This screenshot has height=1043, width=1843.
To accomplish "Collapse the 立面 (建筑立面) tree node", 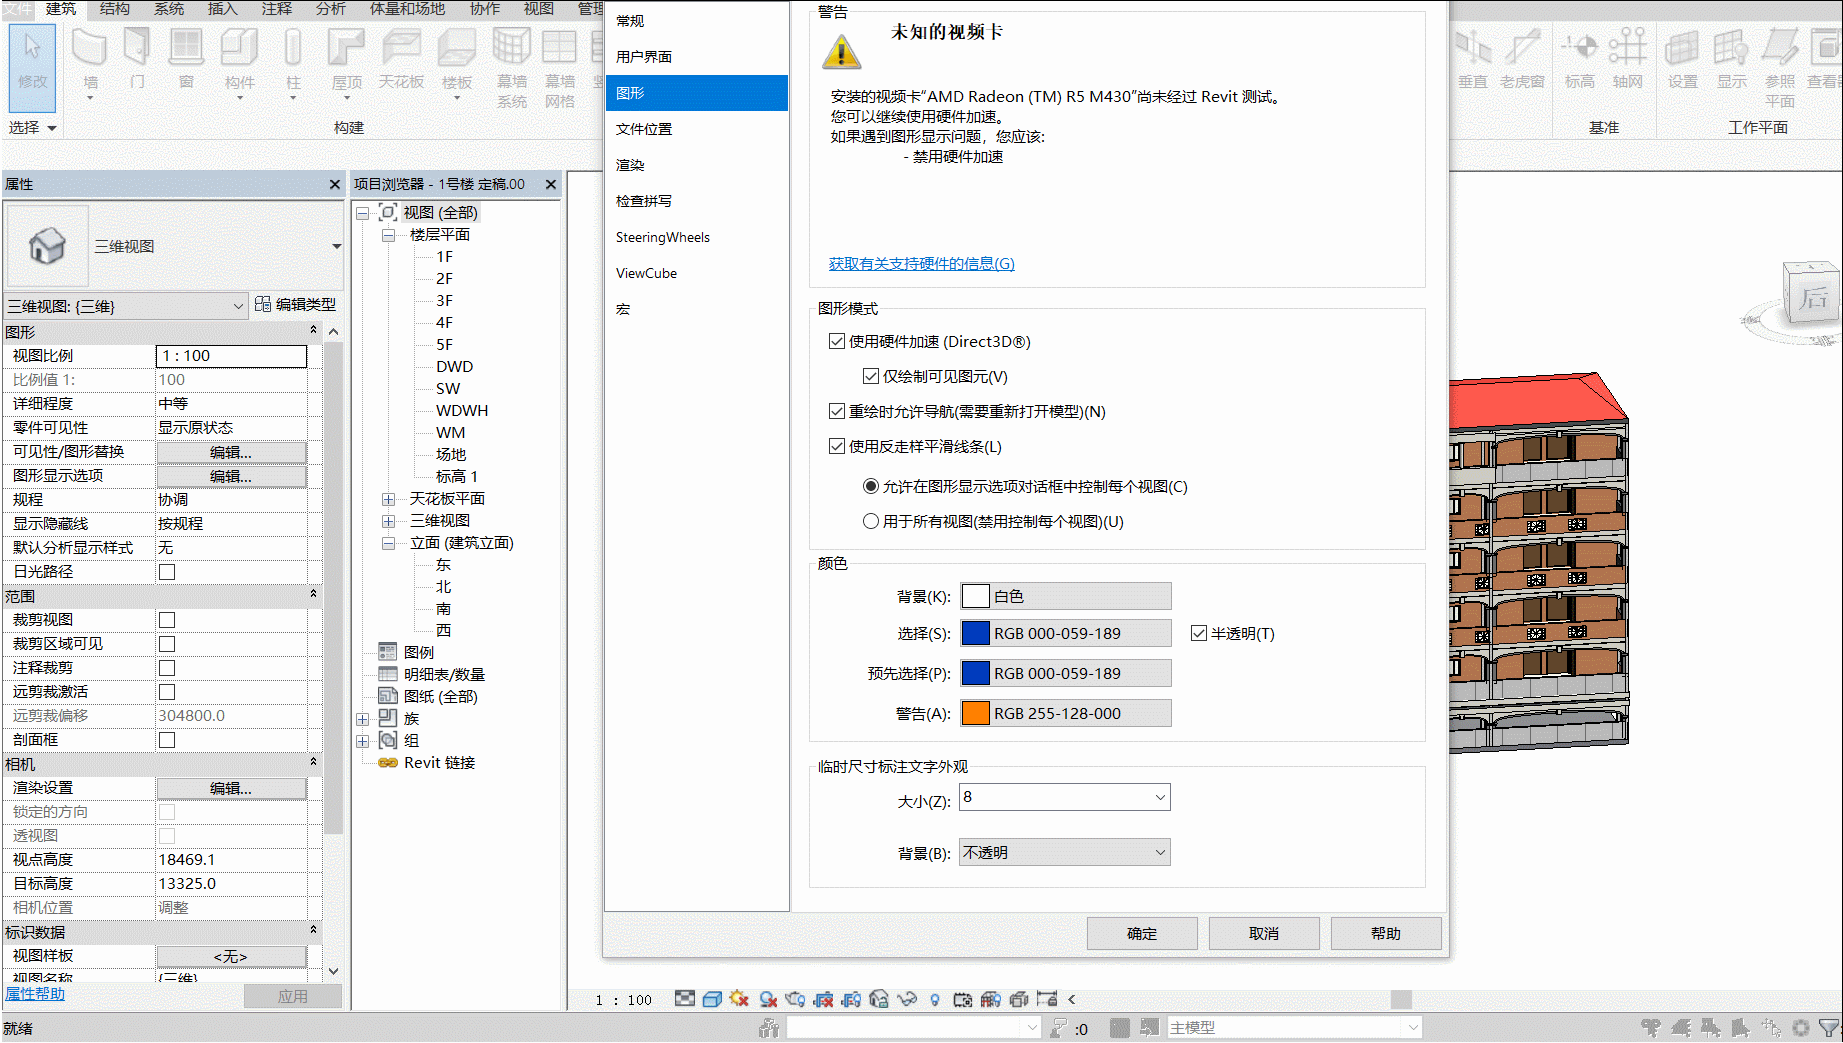I will (388, 543).
